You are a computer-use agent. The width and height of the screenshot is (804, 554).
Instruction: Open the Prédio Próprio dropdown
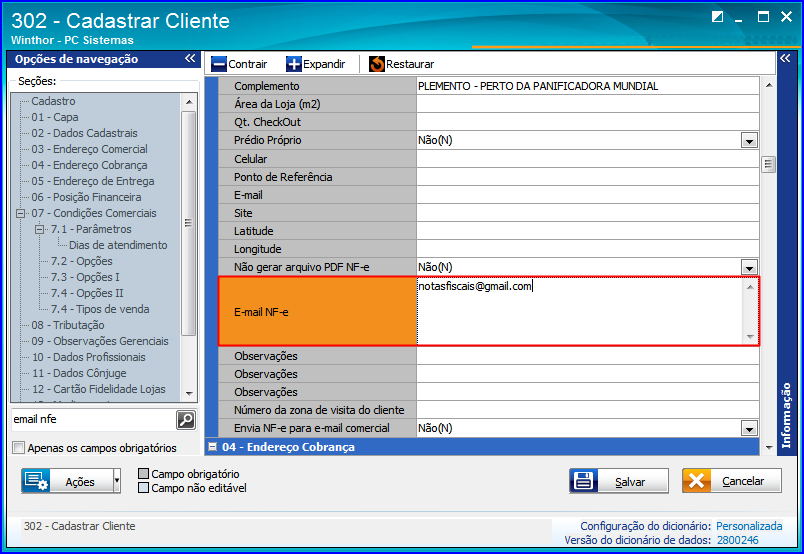pyautogui.click(x=749, y=141)
